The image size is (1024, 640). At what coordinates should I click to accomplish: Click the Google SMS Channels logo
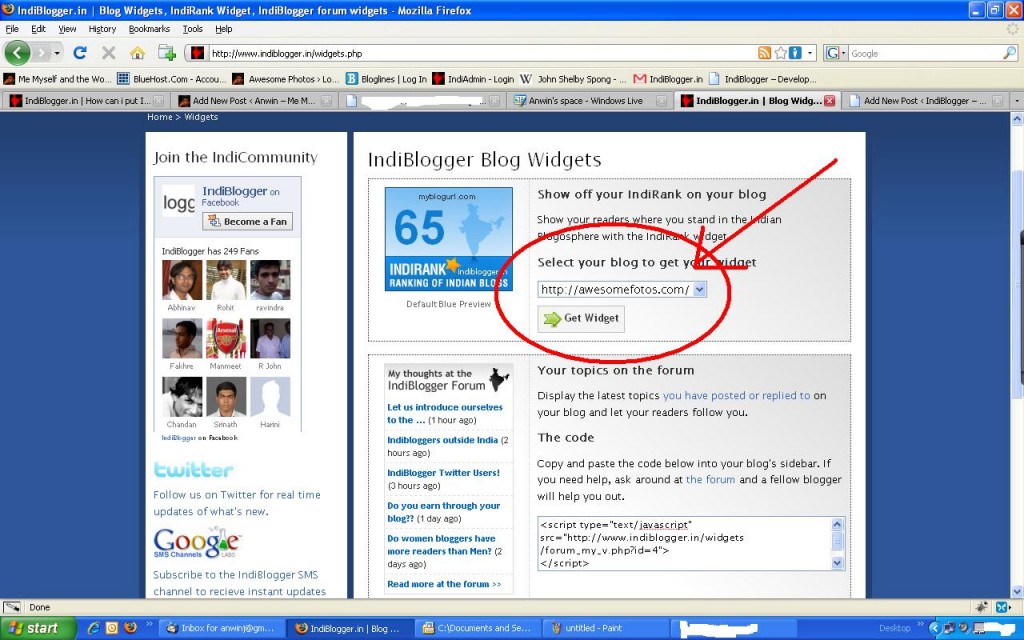[x=197, y=543]
